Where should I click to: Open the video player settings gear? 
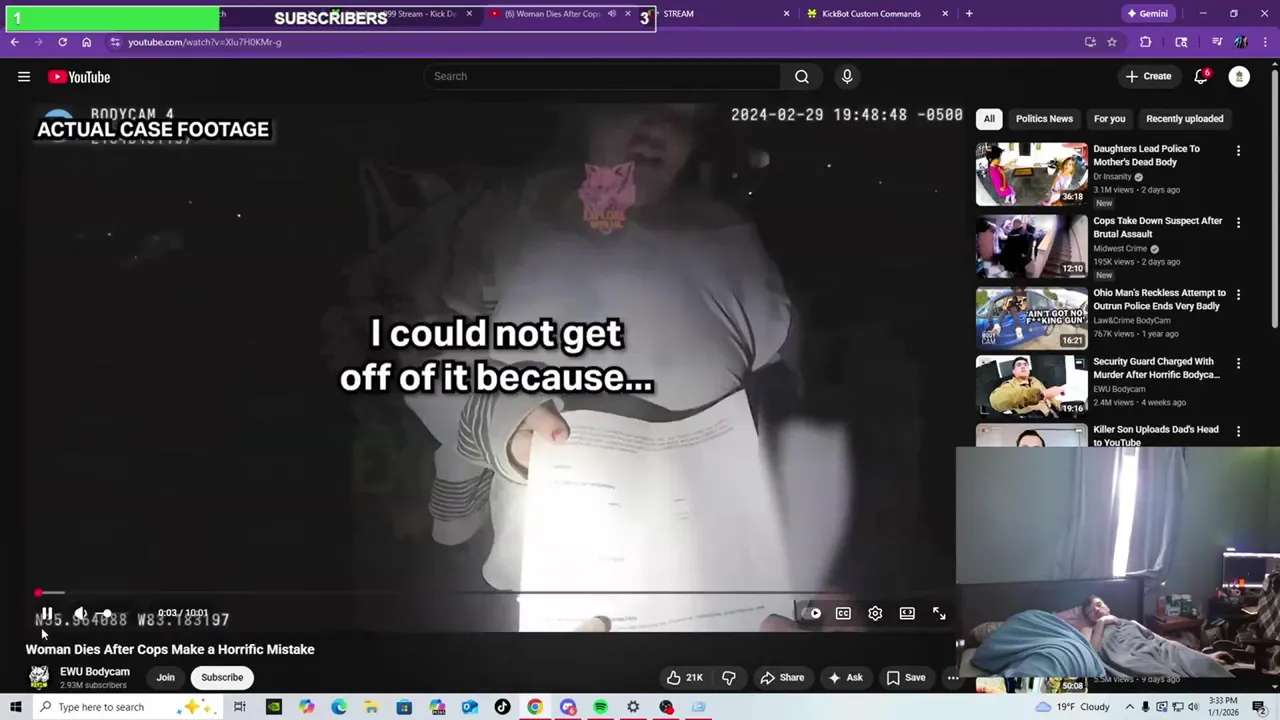[x=875, y=614]
